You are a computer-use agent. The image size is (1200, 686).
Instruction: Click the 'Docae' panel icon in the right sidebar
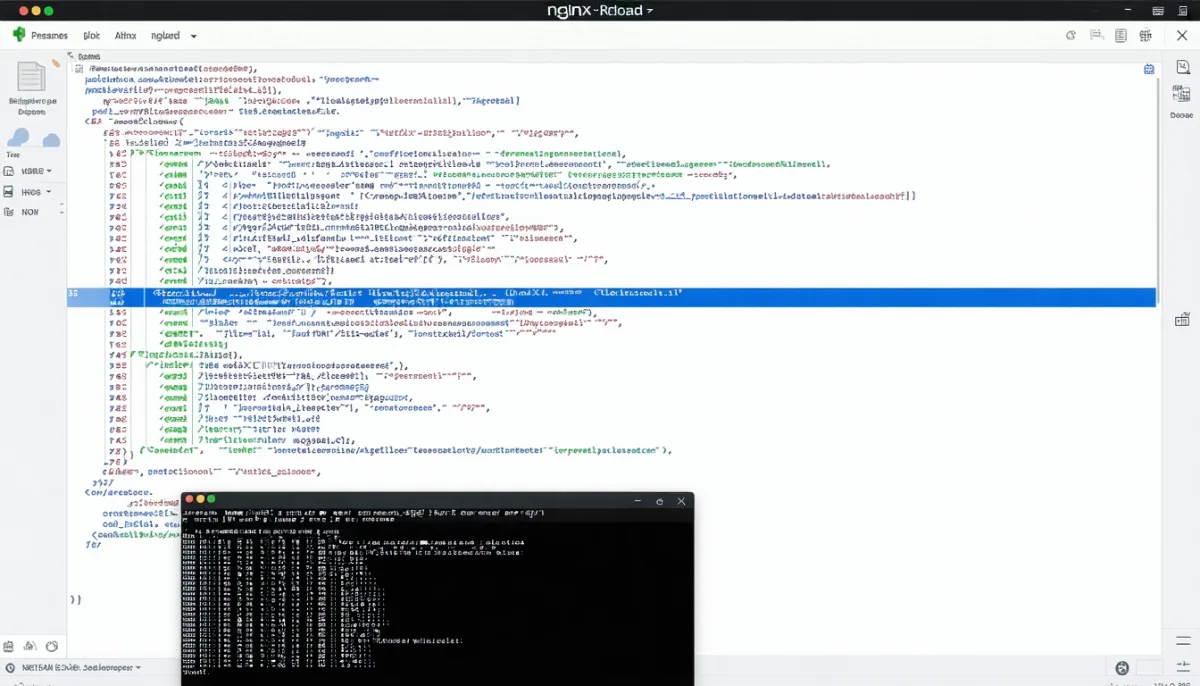click(1181, 94)
